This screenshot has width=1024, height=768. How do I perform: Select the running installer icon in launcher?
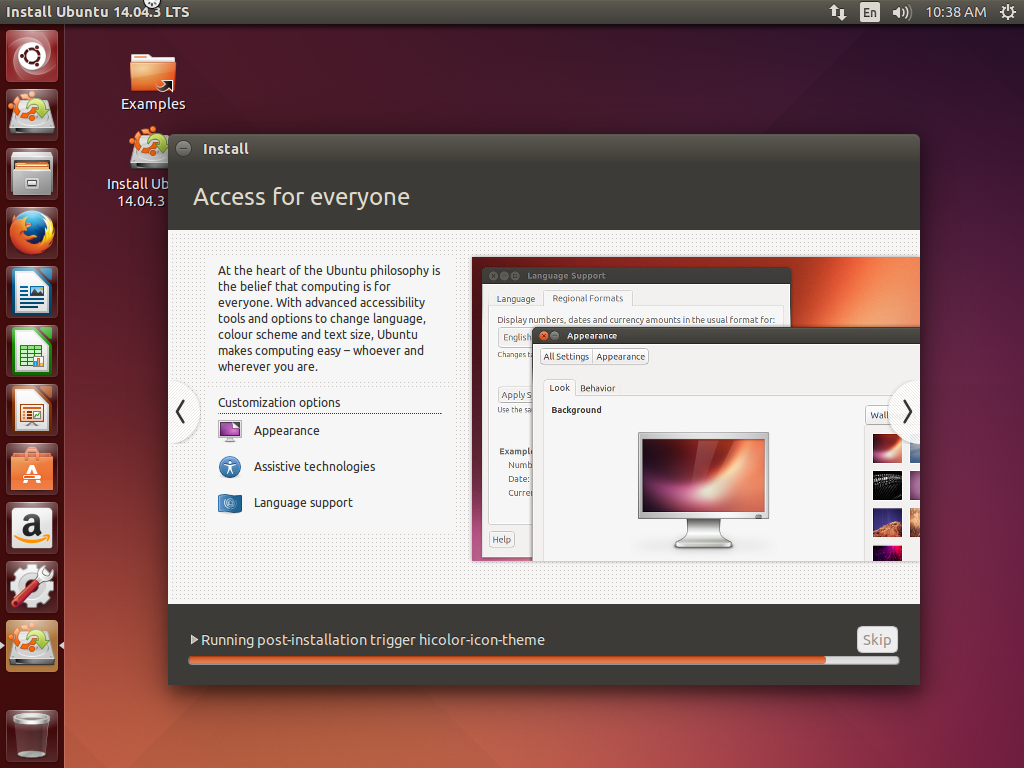pos(32,646)
